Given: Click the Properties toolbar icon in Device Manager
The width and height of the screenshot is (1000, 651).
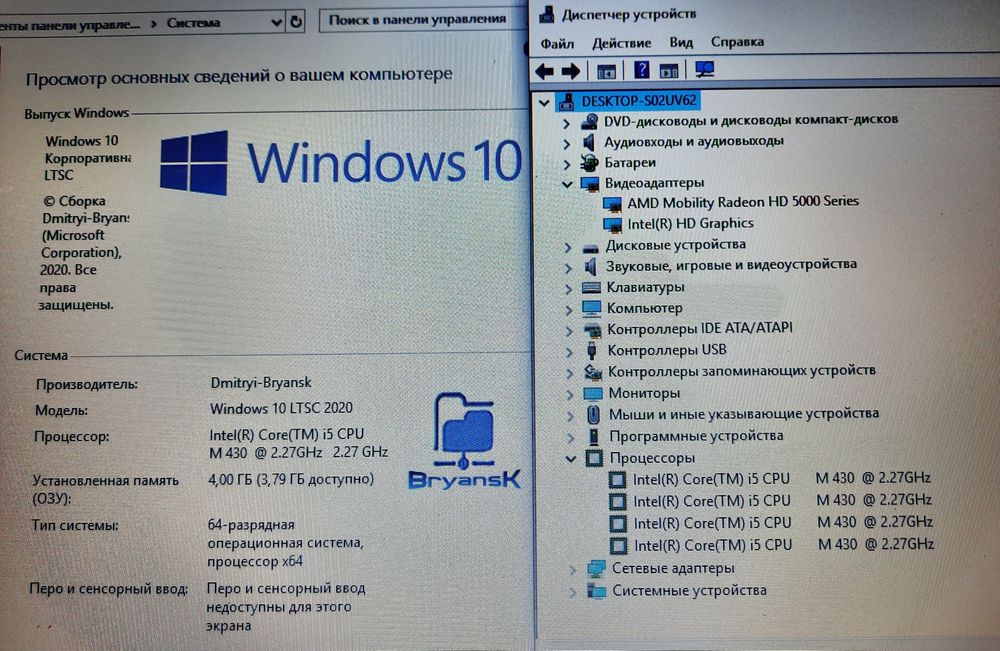Looking at the screenshot, I should pos(607,71).
